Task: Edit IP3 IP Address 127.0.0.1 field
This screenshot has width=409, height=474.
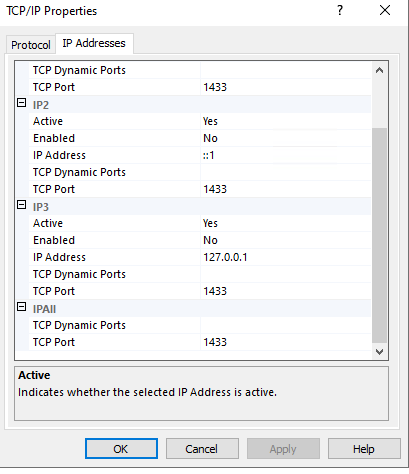Action: (286, 257)
